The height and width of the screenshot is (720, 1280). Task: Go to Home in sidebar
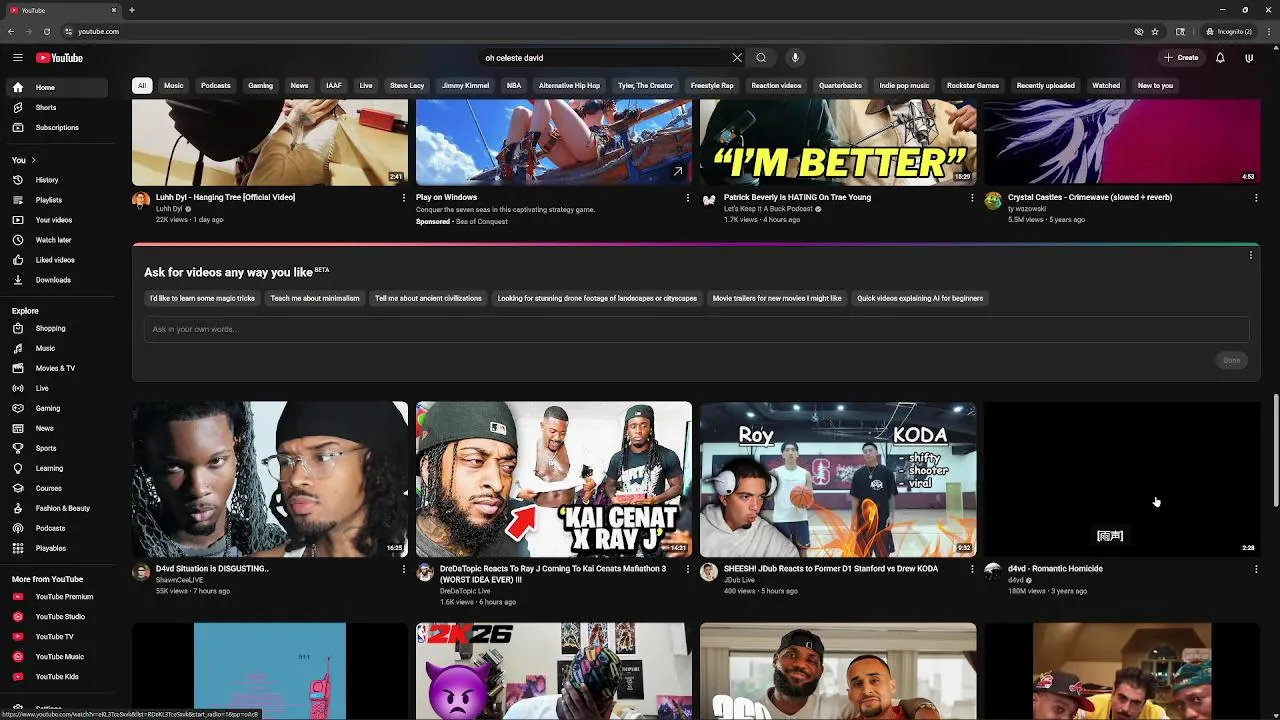[56, 87]
